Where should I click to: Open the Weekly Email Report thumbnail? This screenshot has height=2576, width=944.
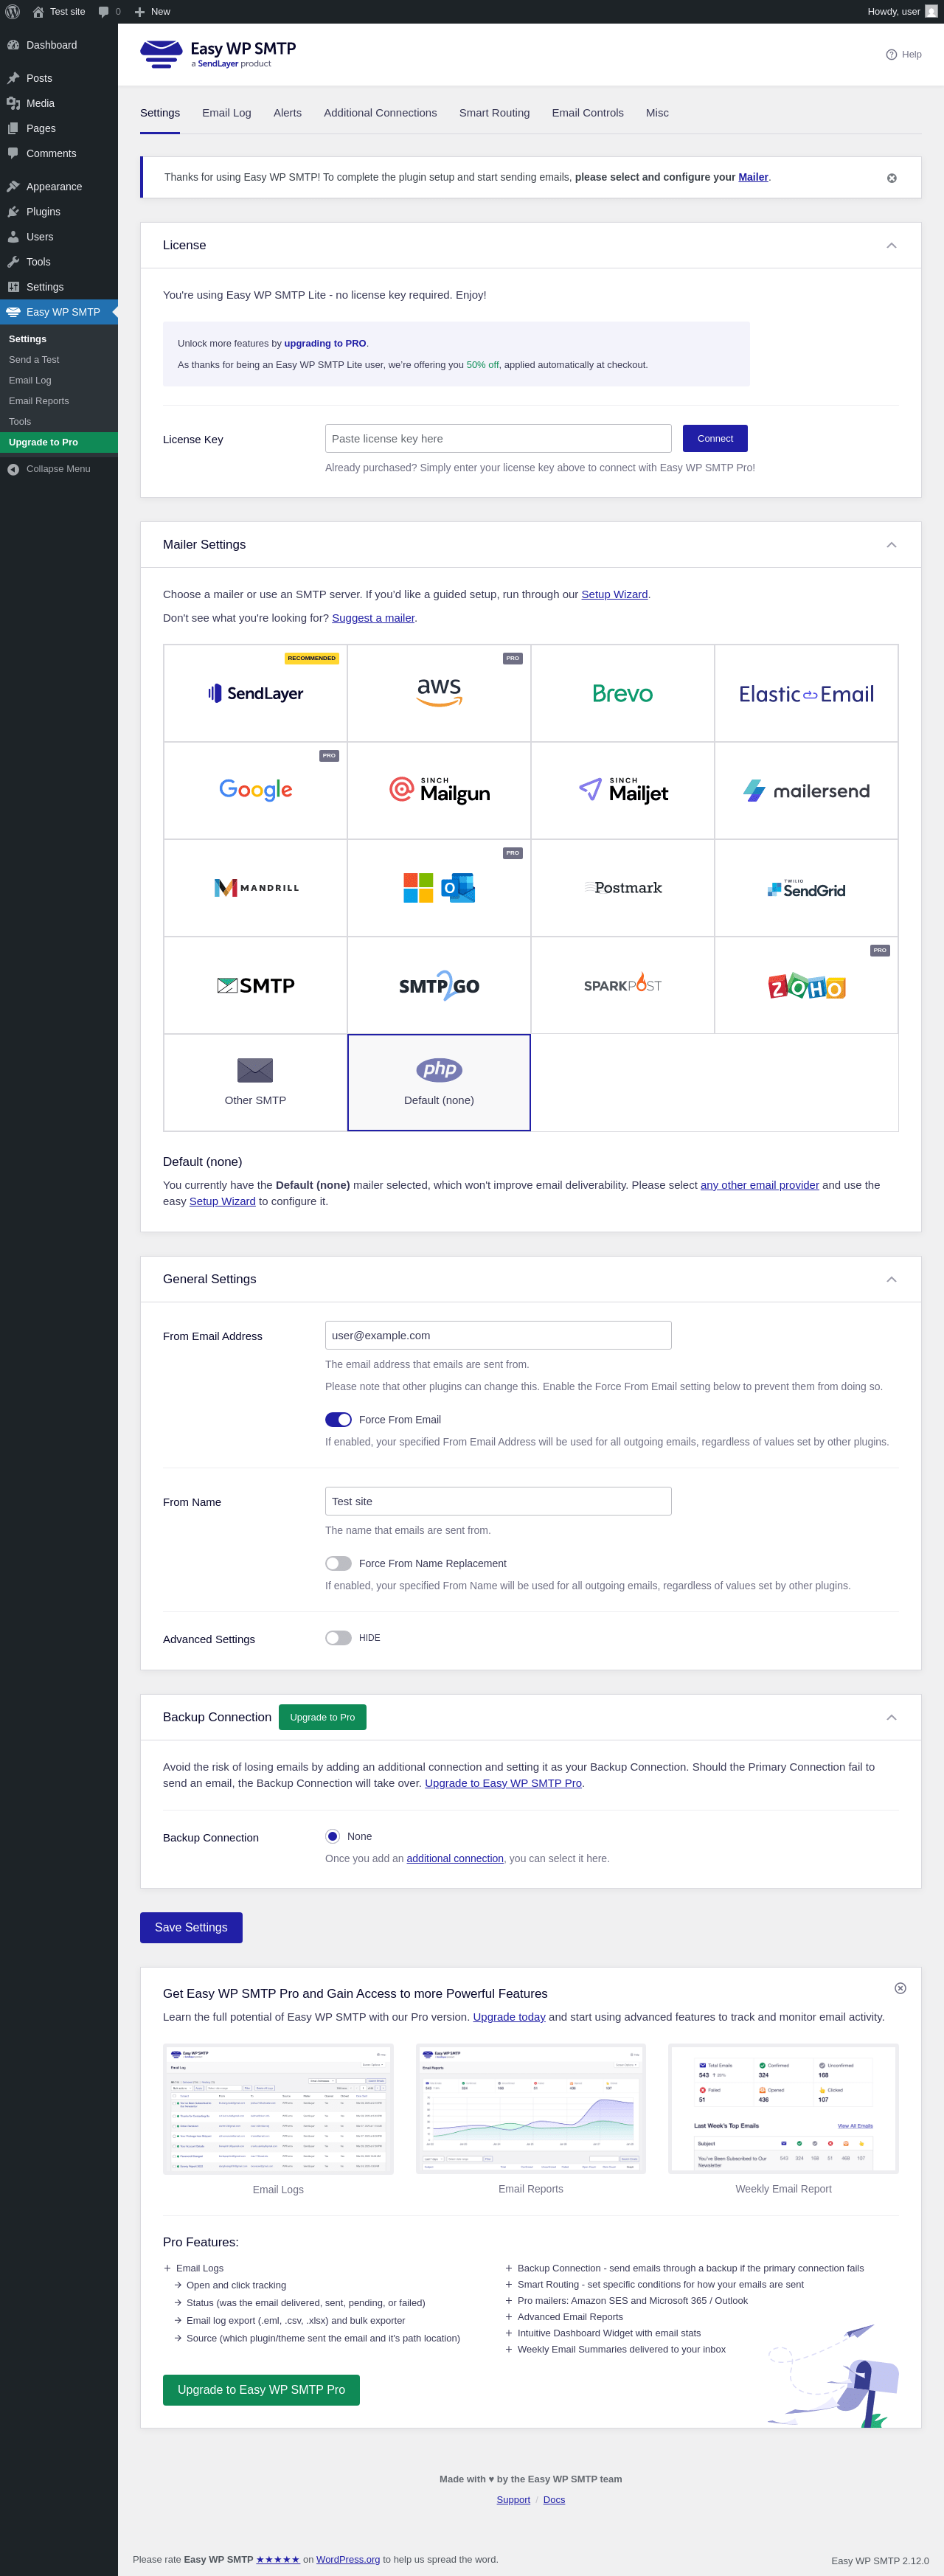pyautogui.click(x=783, y=2108)
